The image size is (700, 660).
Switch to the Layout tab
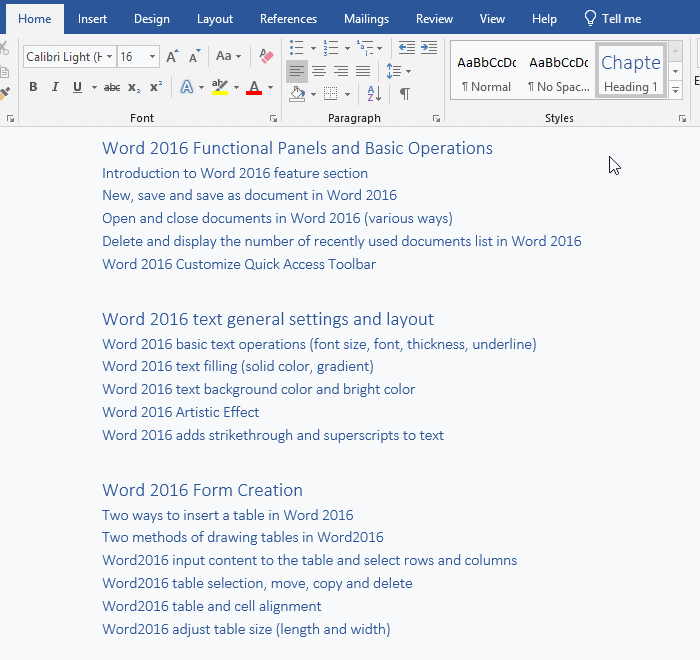click(x=215, y=19)
